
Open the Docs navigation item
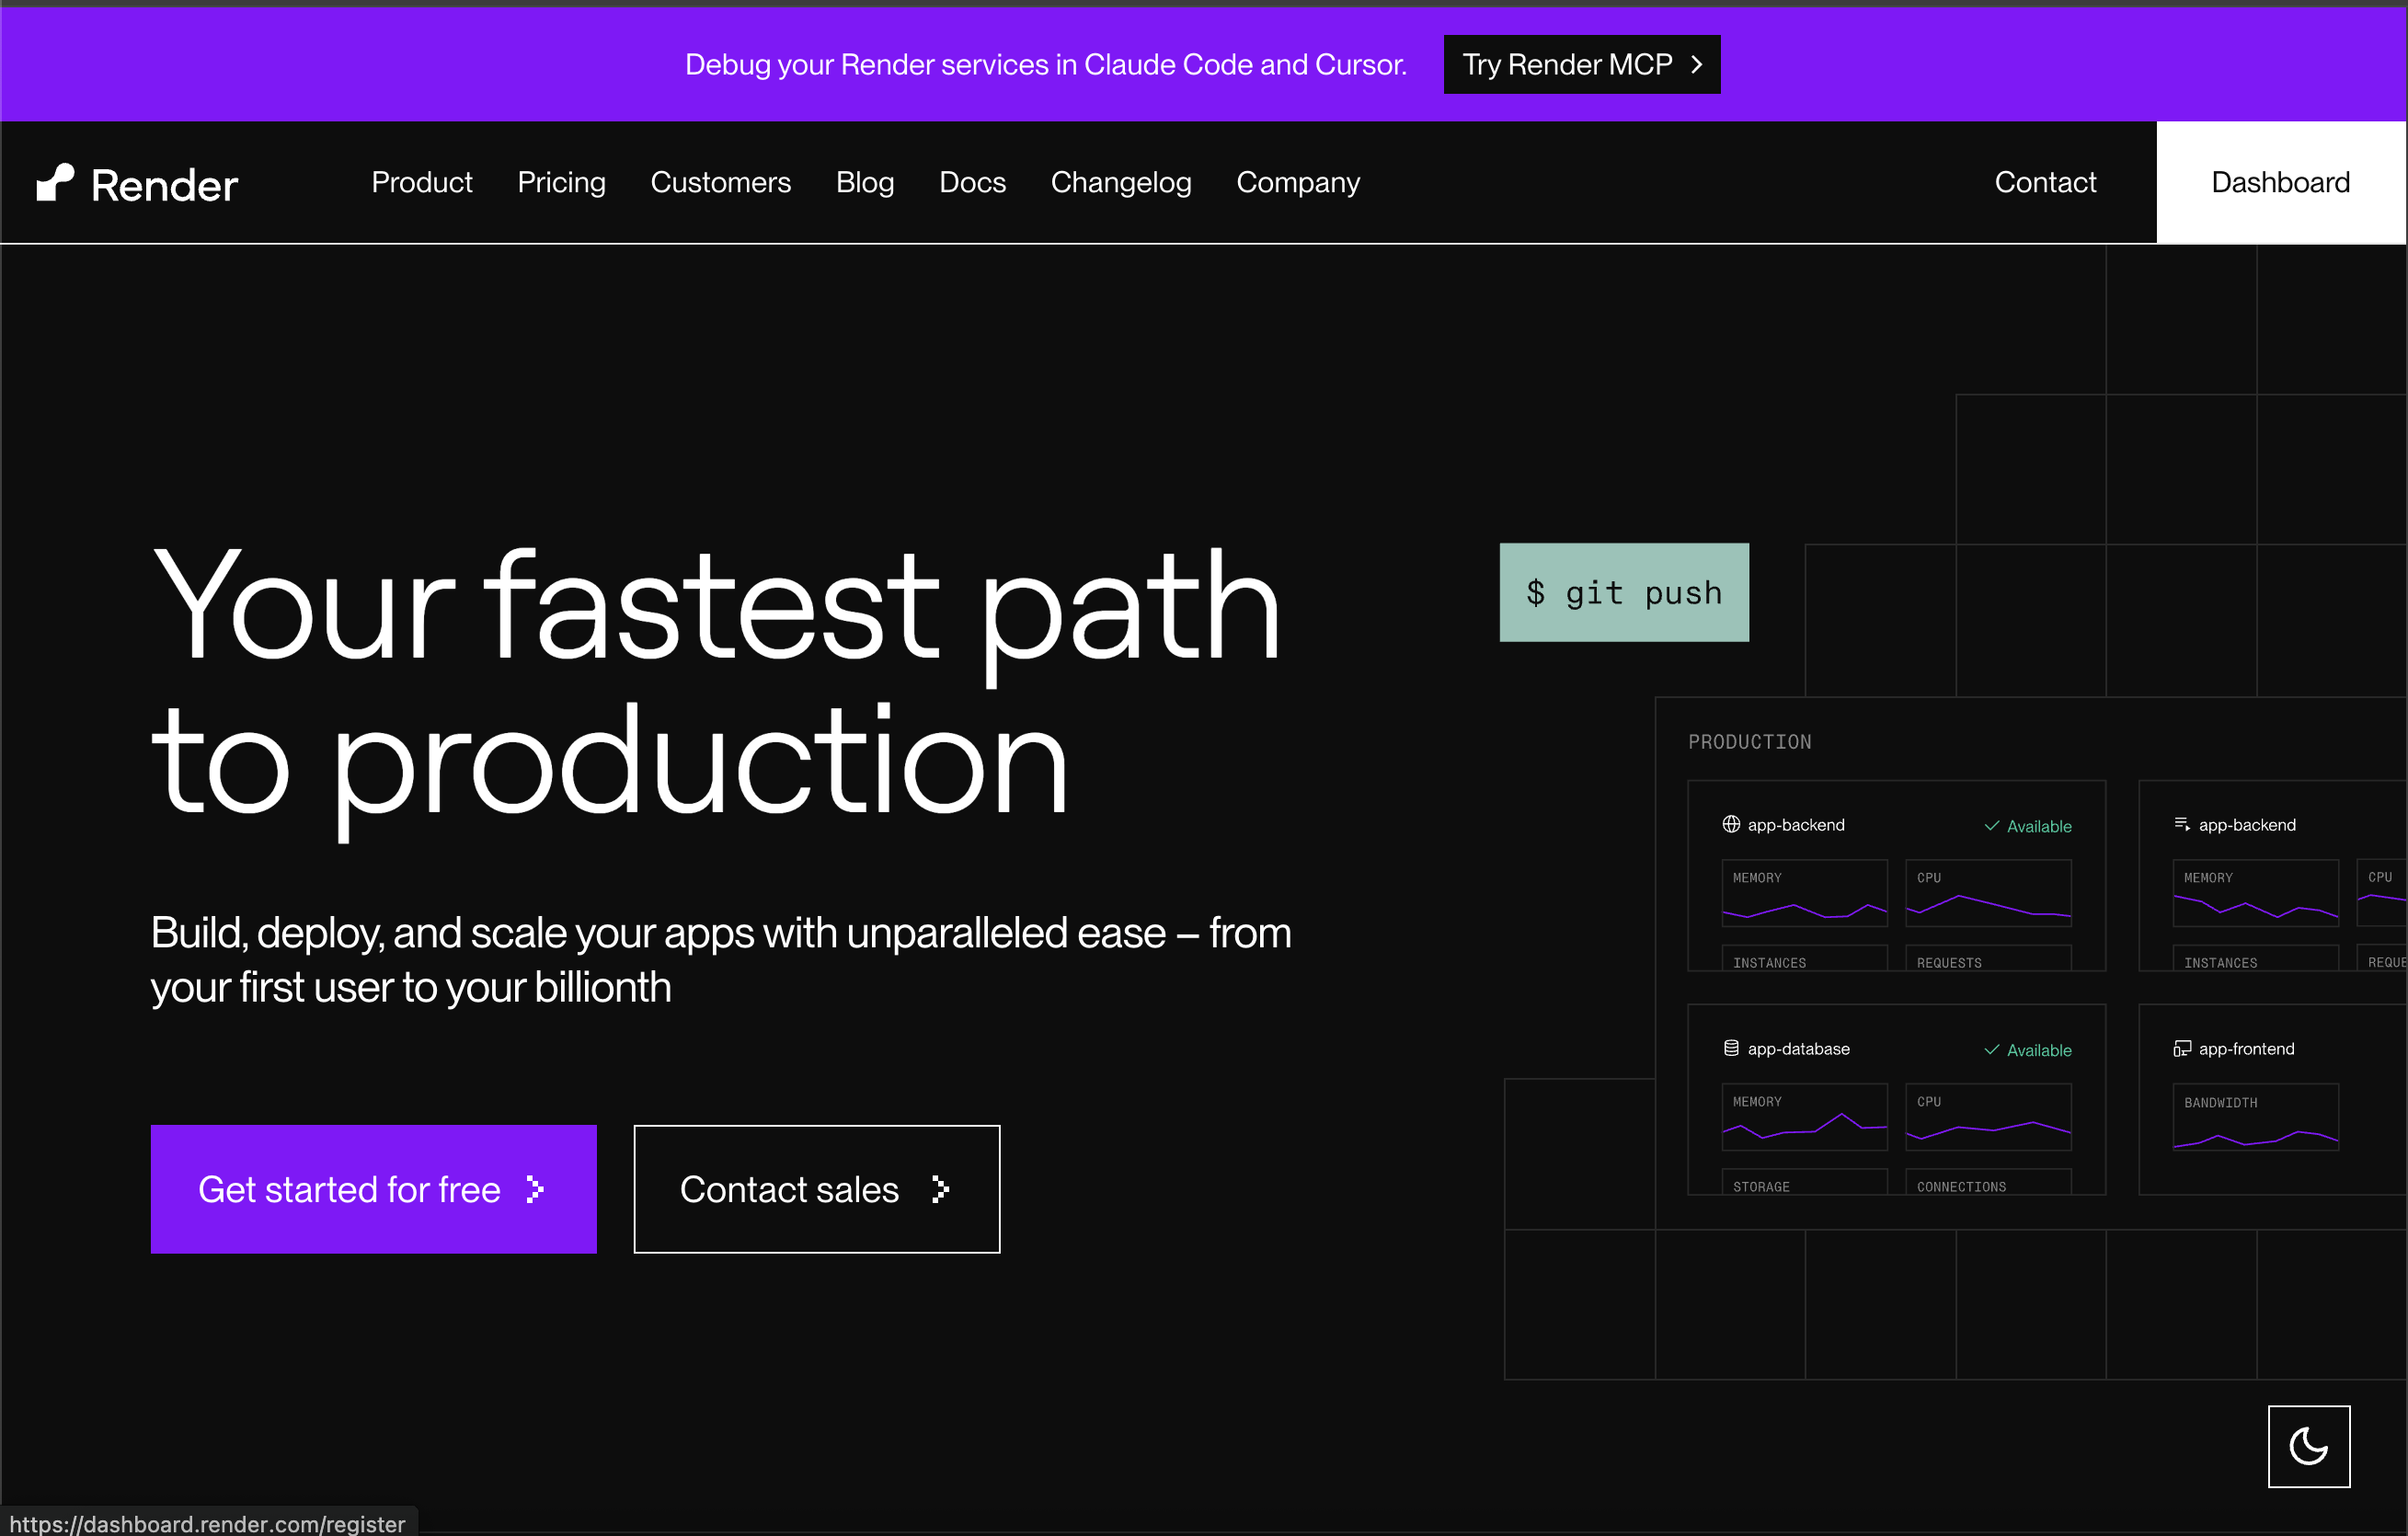(x=972, y=182)
